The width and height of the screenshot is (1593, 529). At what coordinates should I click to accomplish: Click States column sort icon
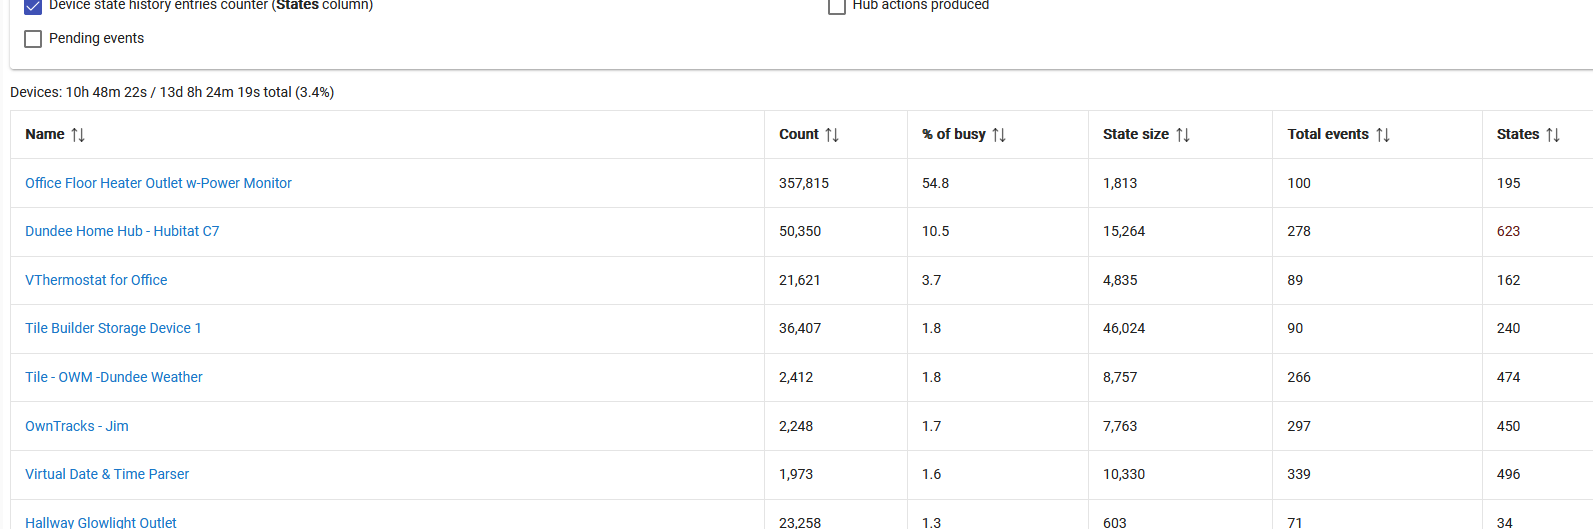tap(1553, 135)
